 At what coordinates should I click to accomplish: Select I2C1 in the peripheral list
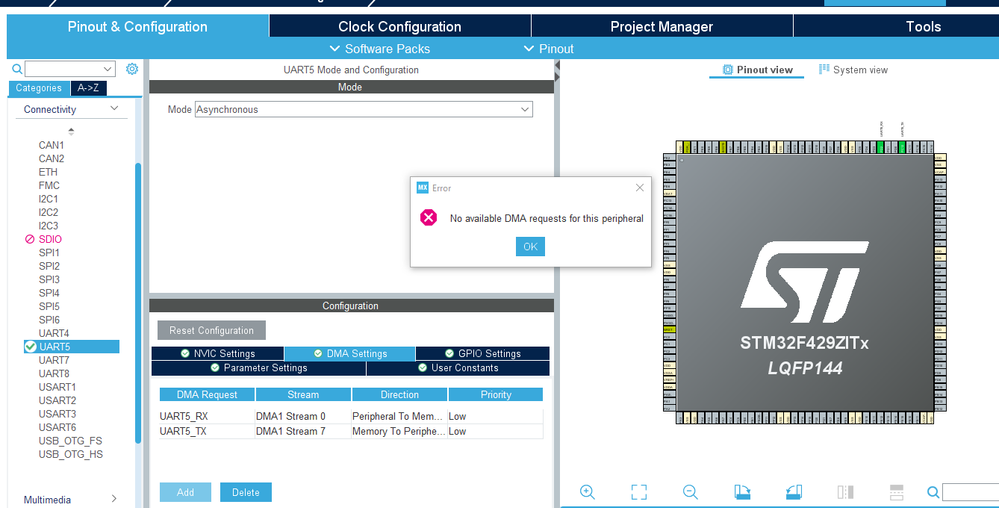[48, 199]
